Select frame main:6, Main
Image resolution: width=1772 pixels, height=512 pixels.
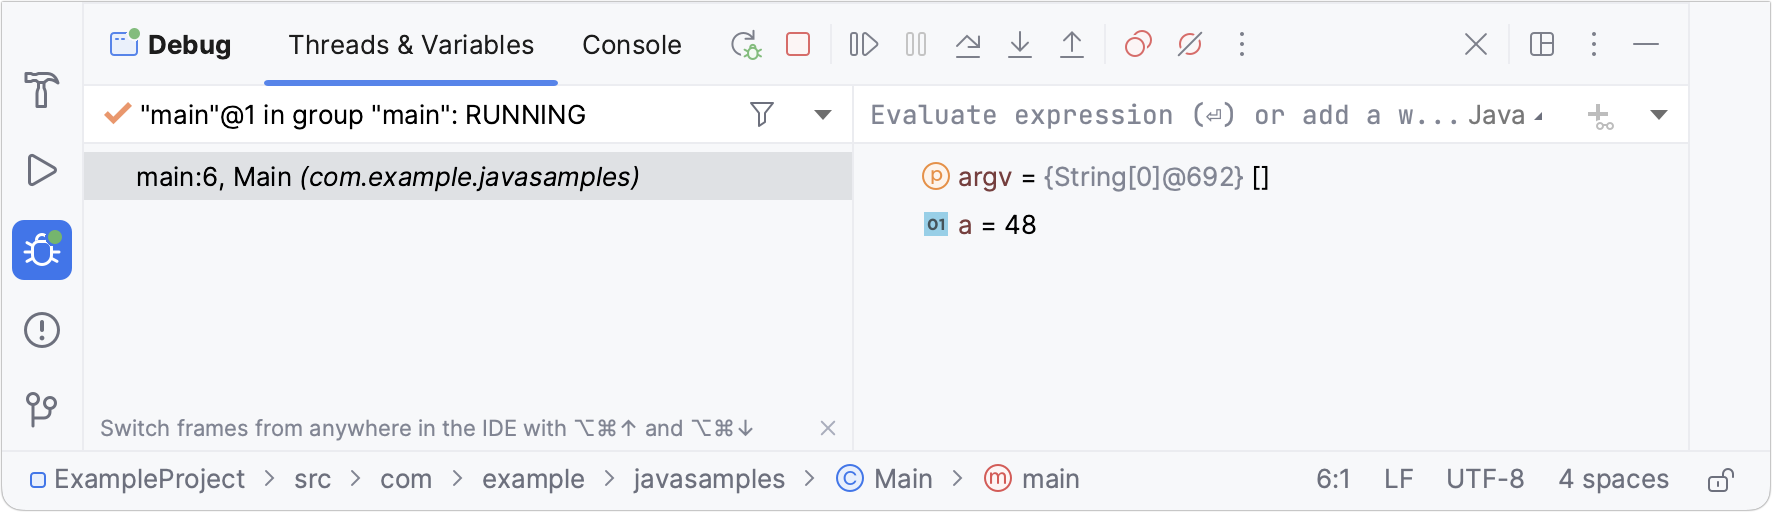[468, 176]
